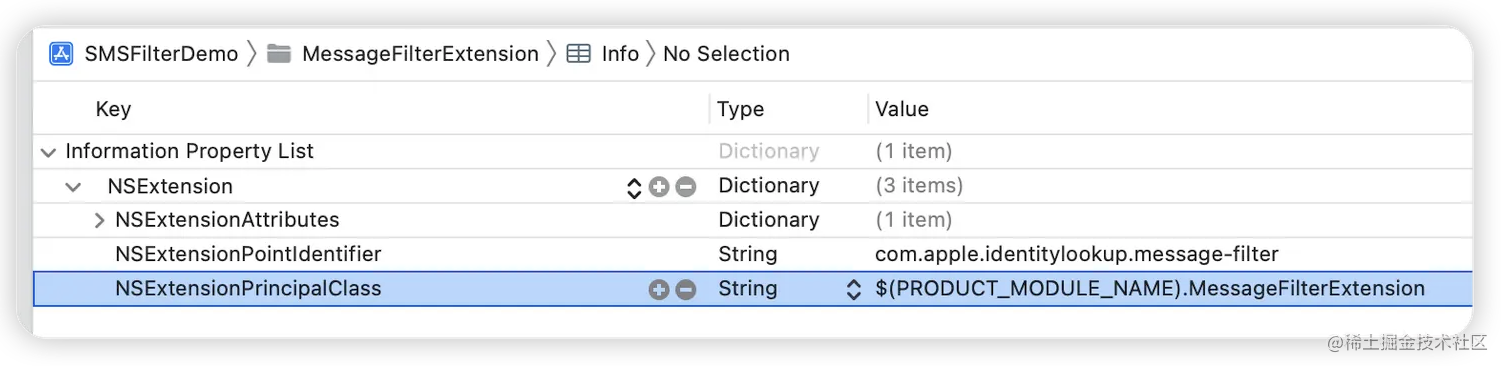This screenshot has width=1508, height=374.
Task: Click the com.apple.identitylookup.message-filter value
Action: (1077, 254)
